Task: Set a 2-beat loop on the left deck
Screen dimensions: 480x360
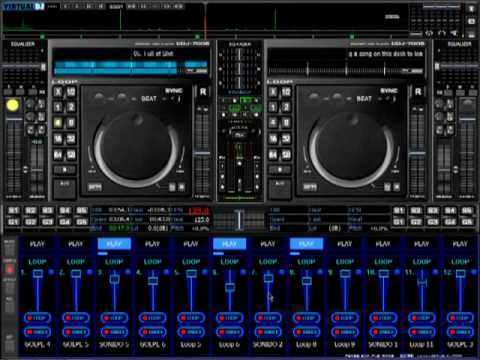Action: [x=71, y=107]
